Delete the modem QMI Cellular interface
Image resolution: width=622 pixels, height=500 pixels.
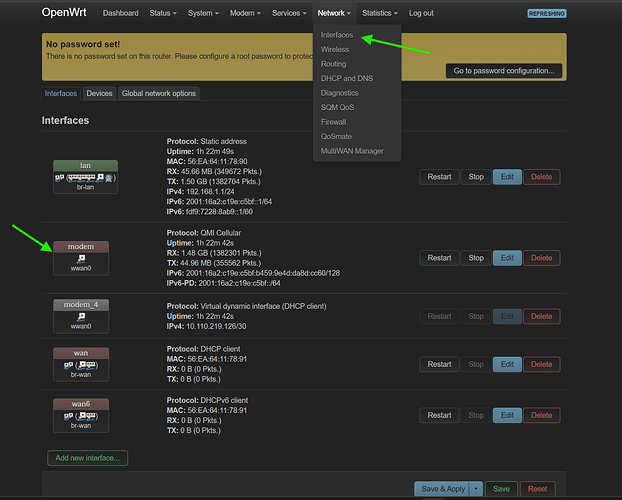click(541, 258)
